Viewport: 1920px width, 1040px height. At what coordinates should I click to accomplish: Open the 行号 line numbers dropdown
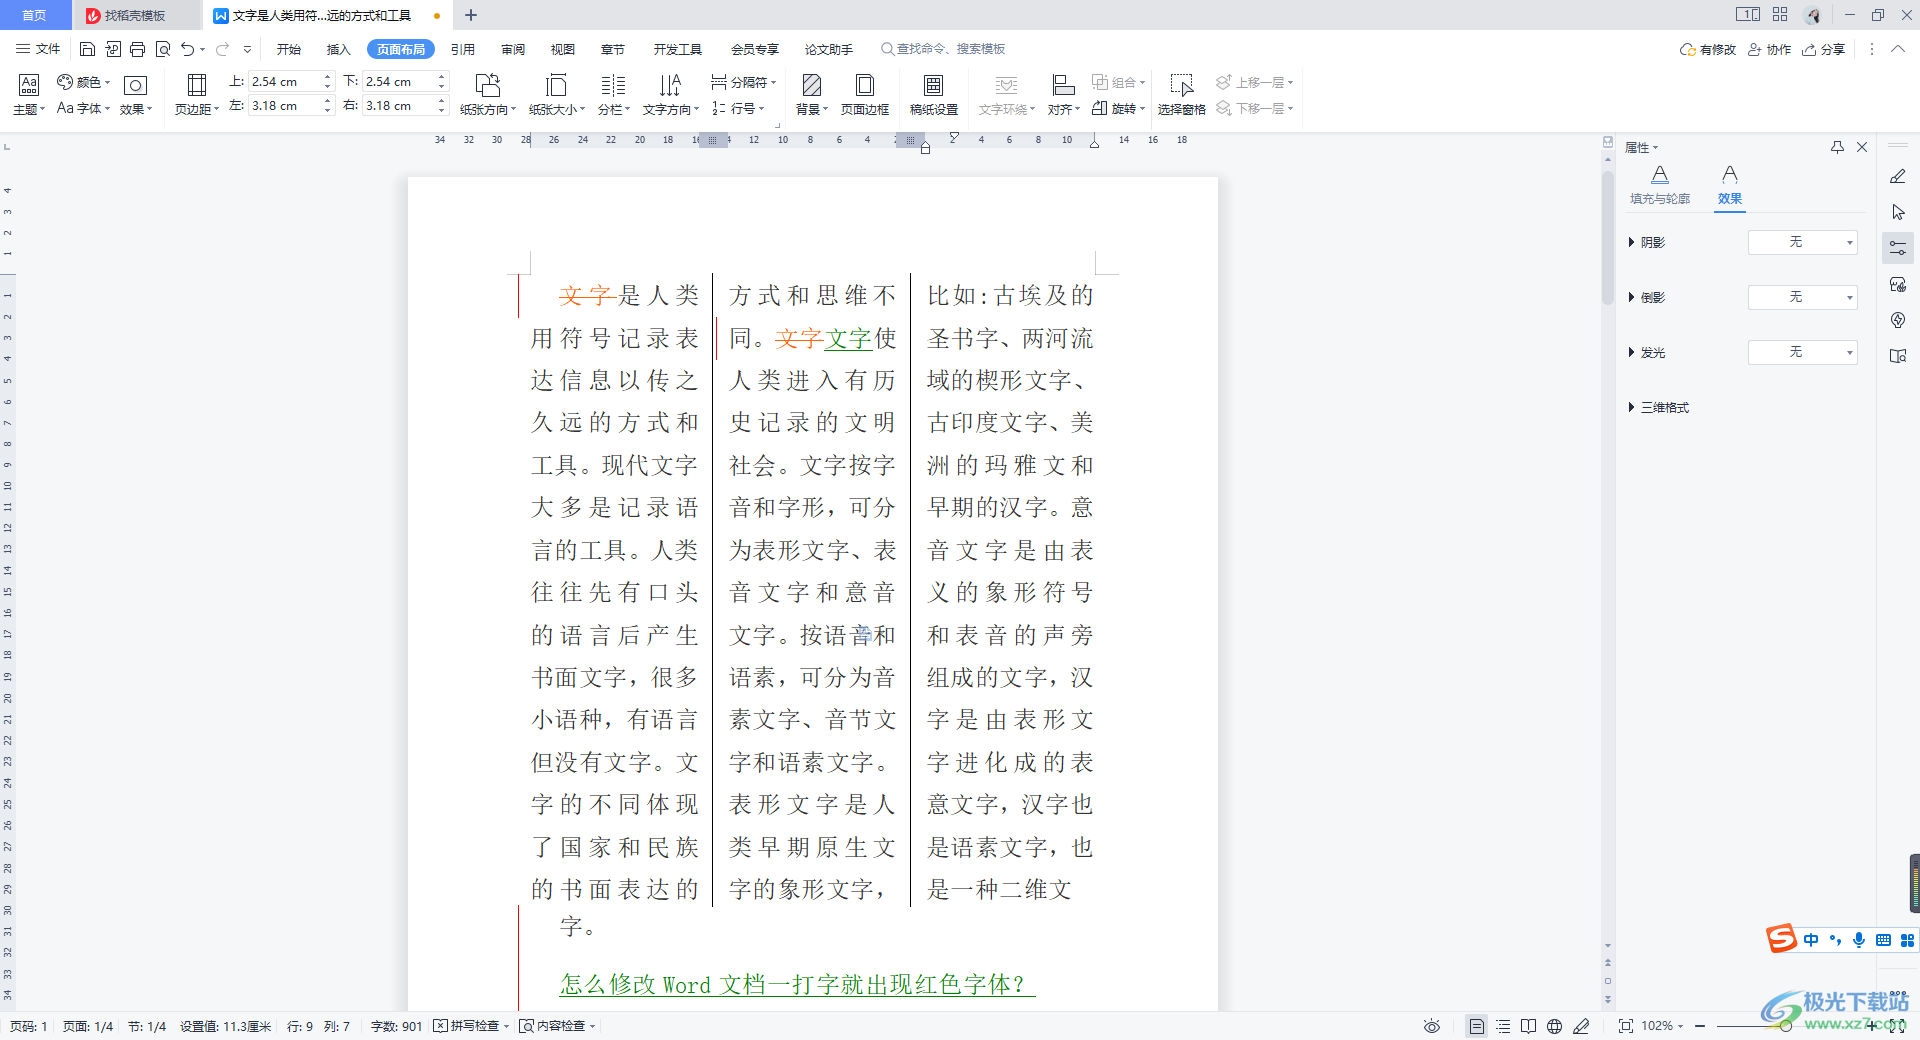tap(739, 108)
